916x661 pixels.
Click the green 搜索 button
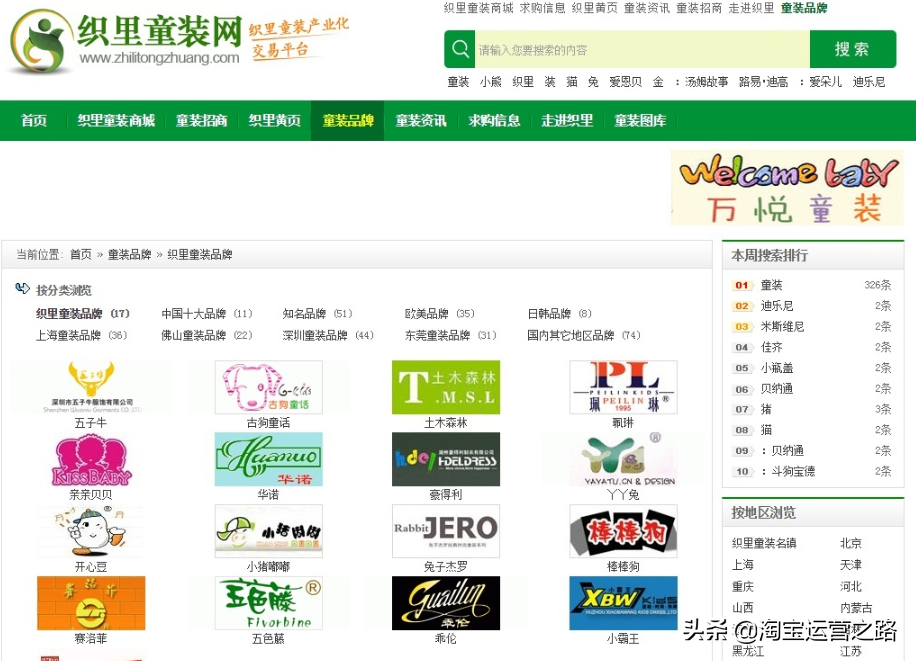pos(853,49)
